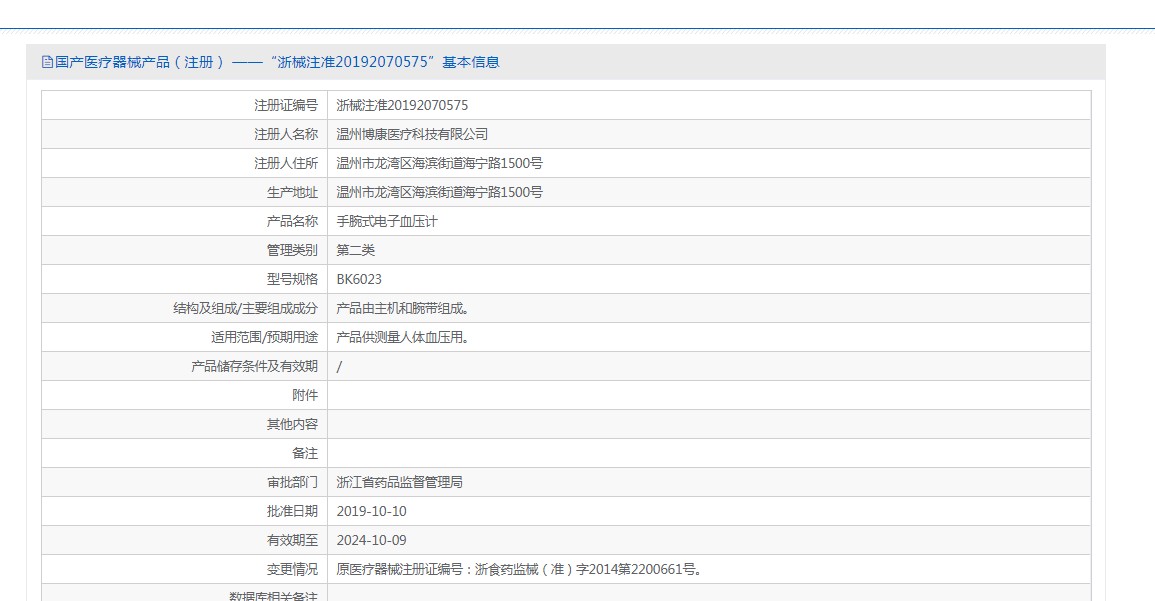Select the text 产品供测量人体血压用。

click(403, 337)
